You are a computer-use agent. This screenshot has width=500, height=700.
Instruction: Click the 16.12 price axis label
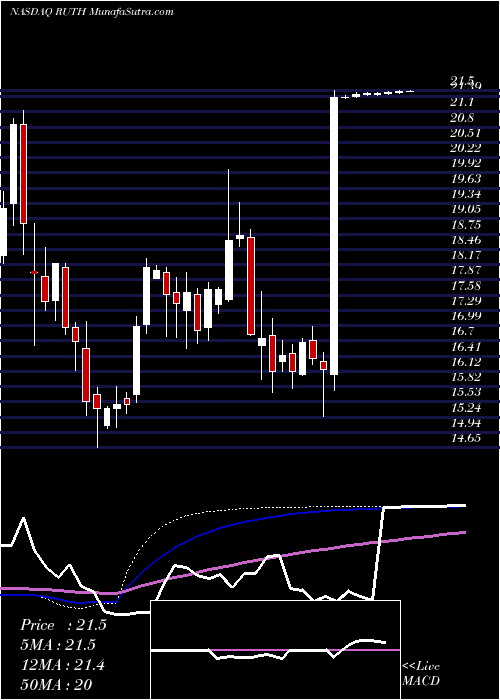pyautogui.click(x=466, y=362)
